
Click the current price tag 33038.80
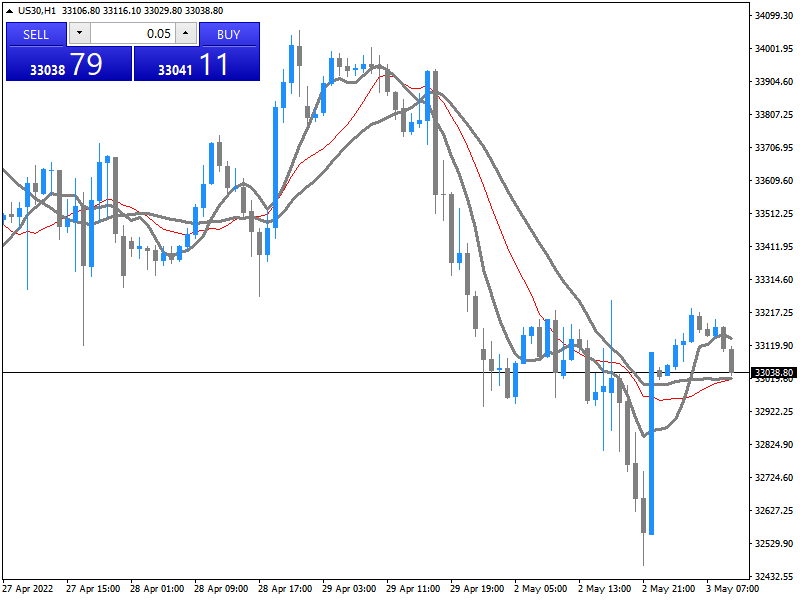[x=773, y=372]
